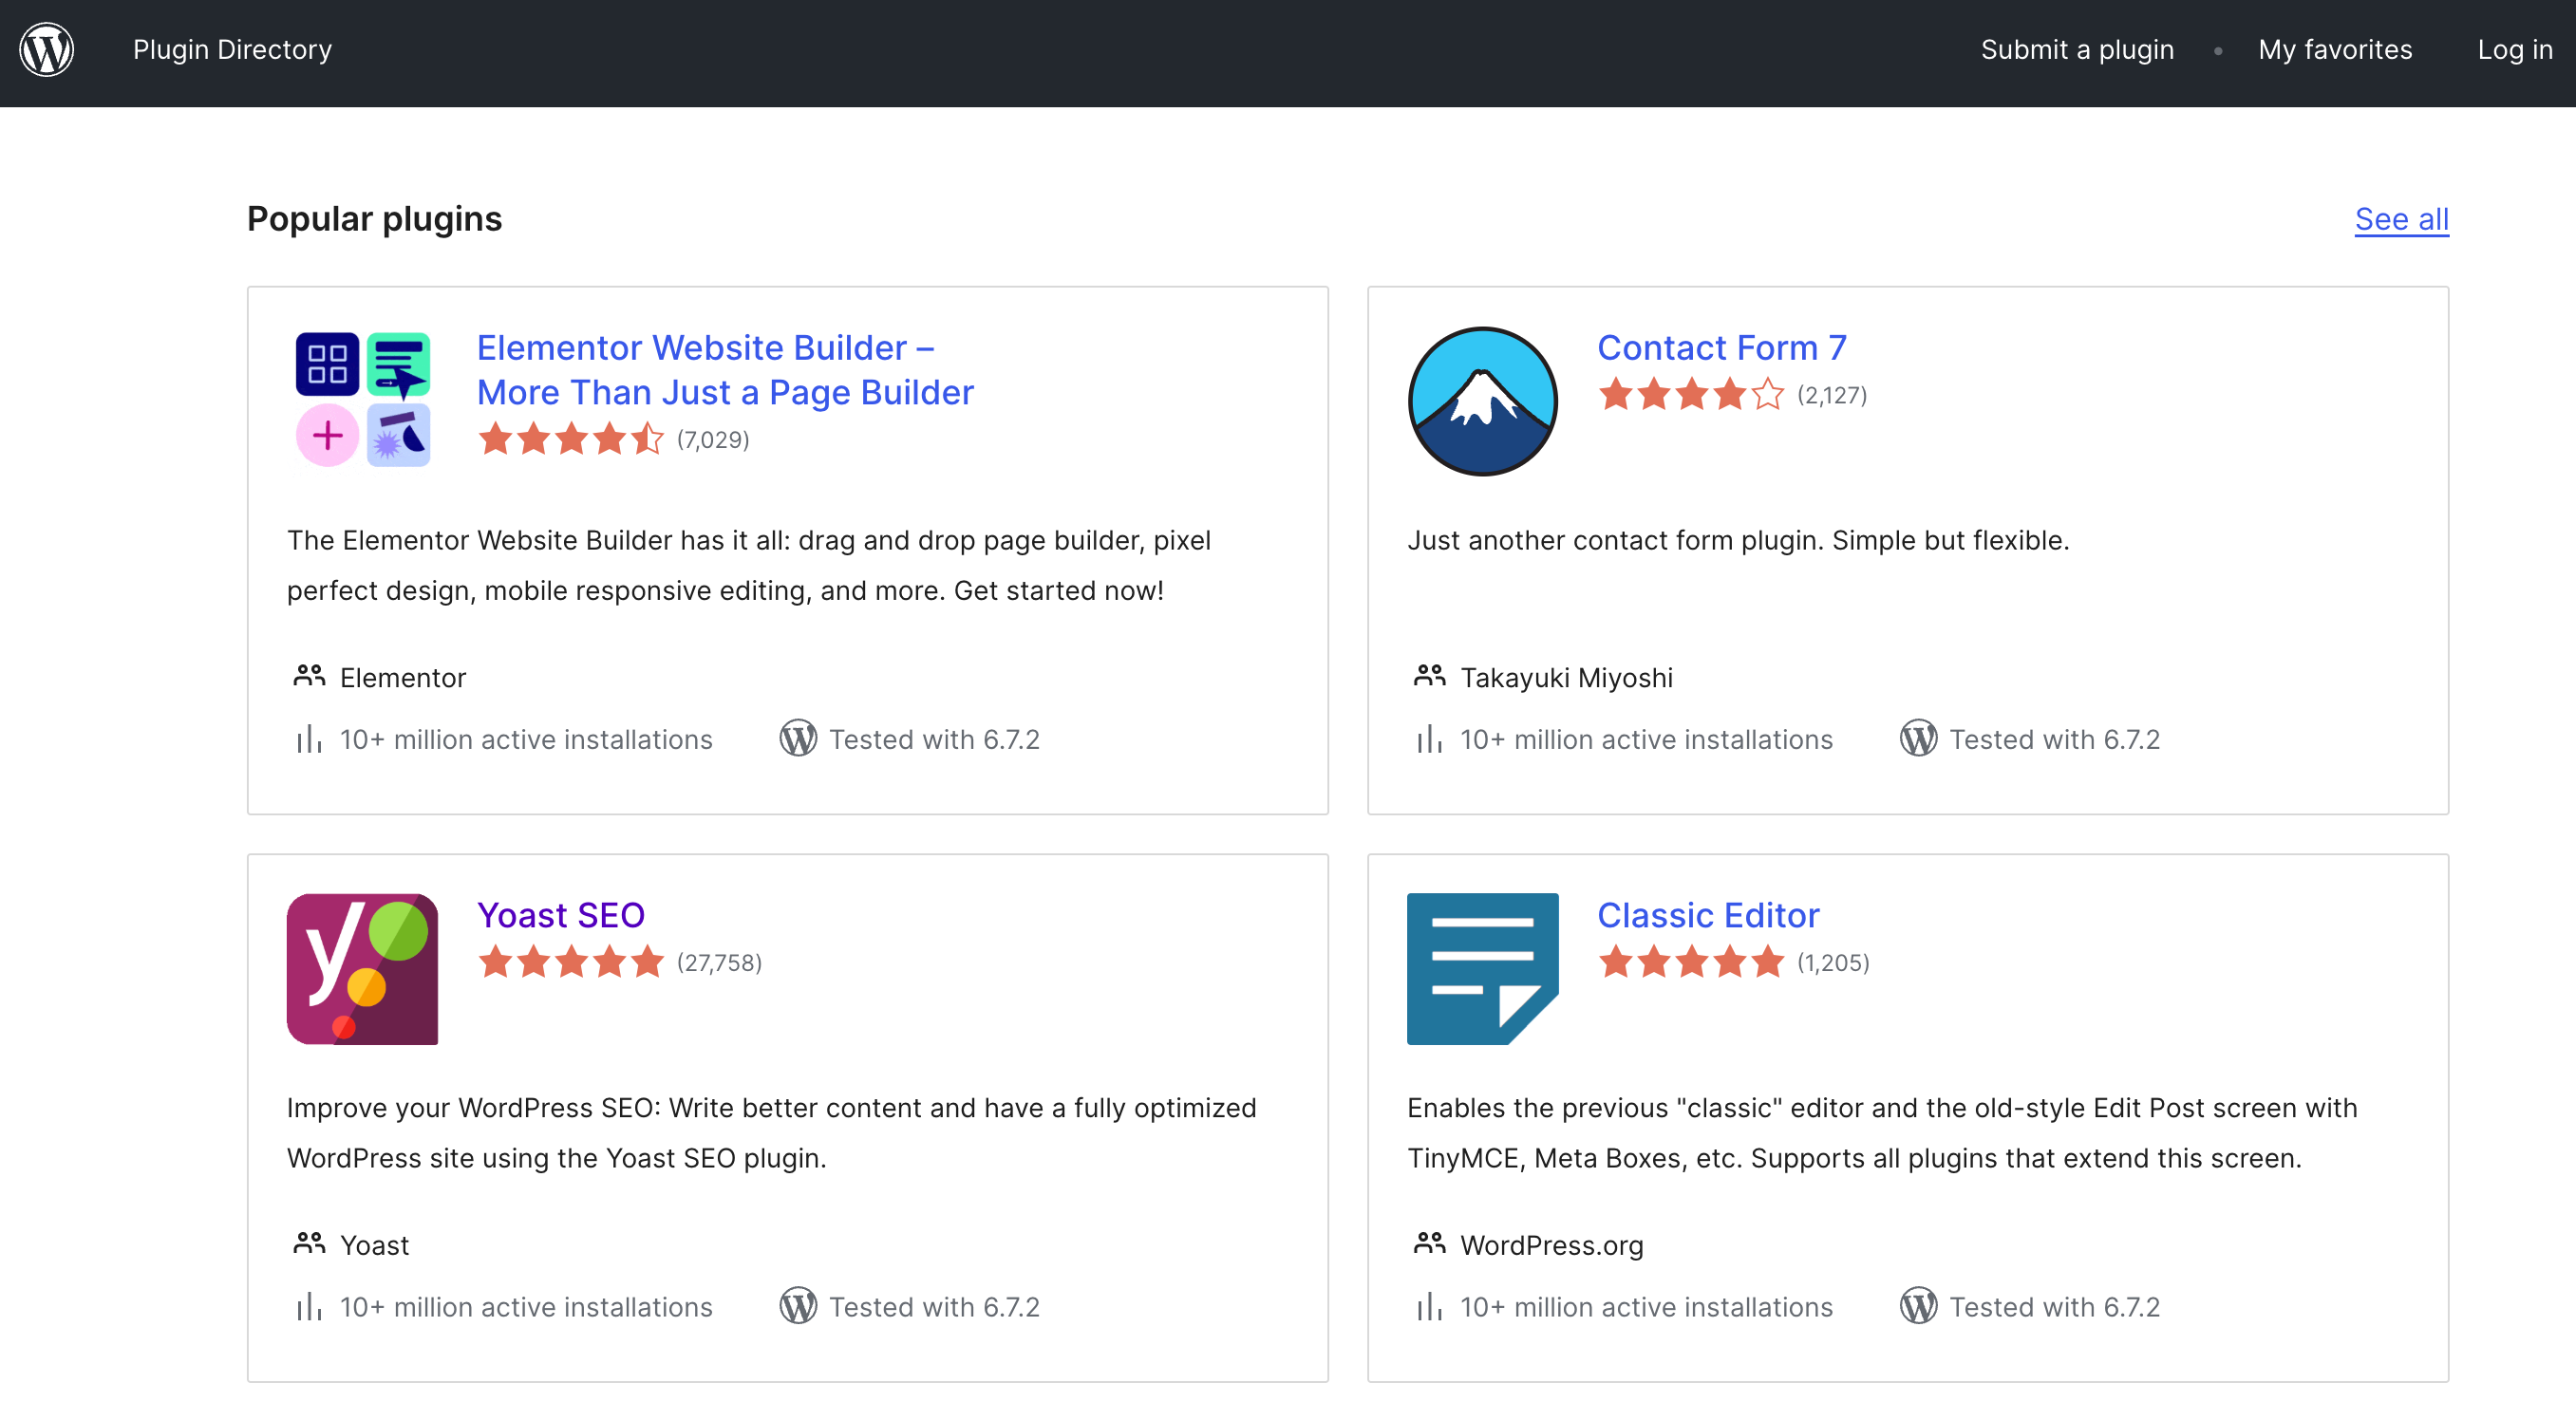
Task: Click the Contact Form 7 star rating
Action: click(1691, 394)
